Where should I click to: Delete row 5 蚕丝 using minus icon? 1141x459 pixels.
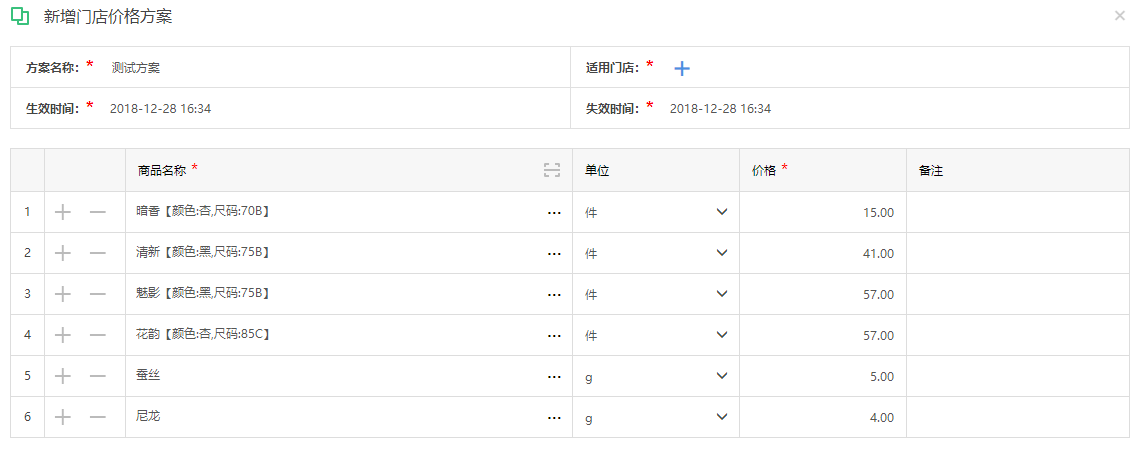(x=98, y=376)
